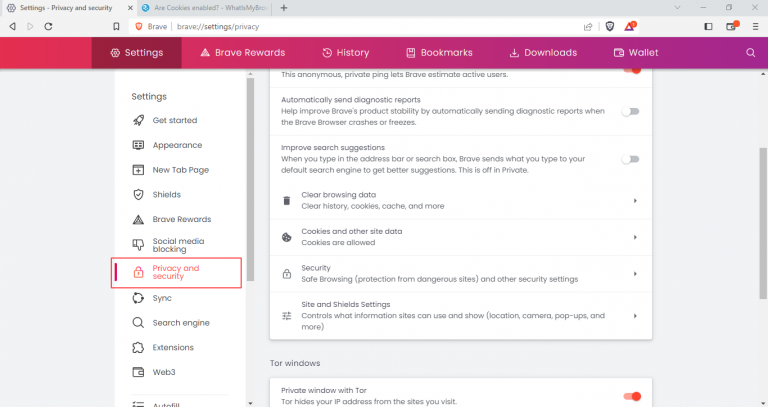The width and height of the screenshot is (768, 407).
Task: Switch to the Downloads tab
Action: coord(543,52)
